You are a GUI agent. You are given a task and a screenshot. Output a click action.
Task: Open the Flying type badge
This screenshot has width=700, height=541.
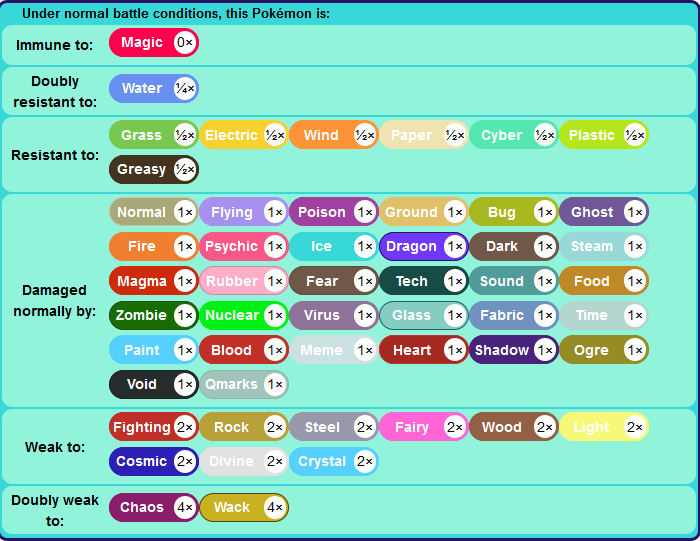(x=244, y=212)
